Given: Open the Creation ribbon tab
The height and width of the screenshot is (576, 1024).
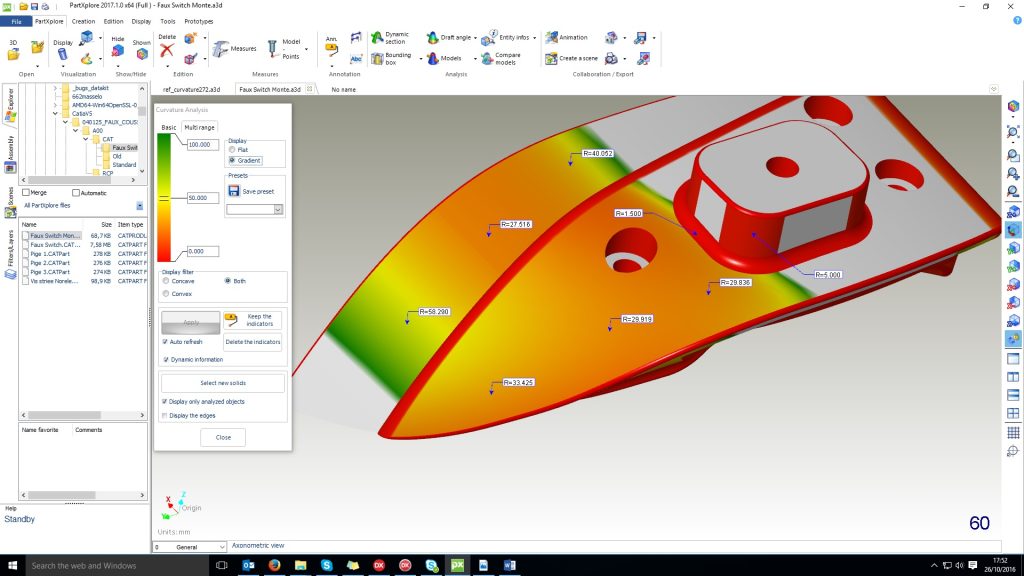Looking at the screenshot, I should pyautogui.click(x=84, y=20).
